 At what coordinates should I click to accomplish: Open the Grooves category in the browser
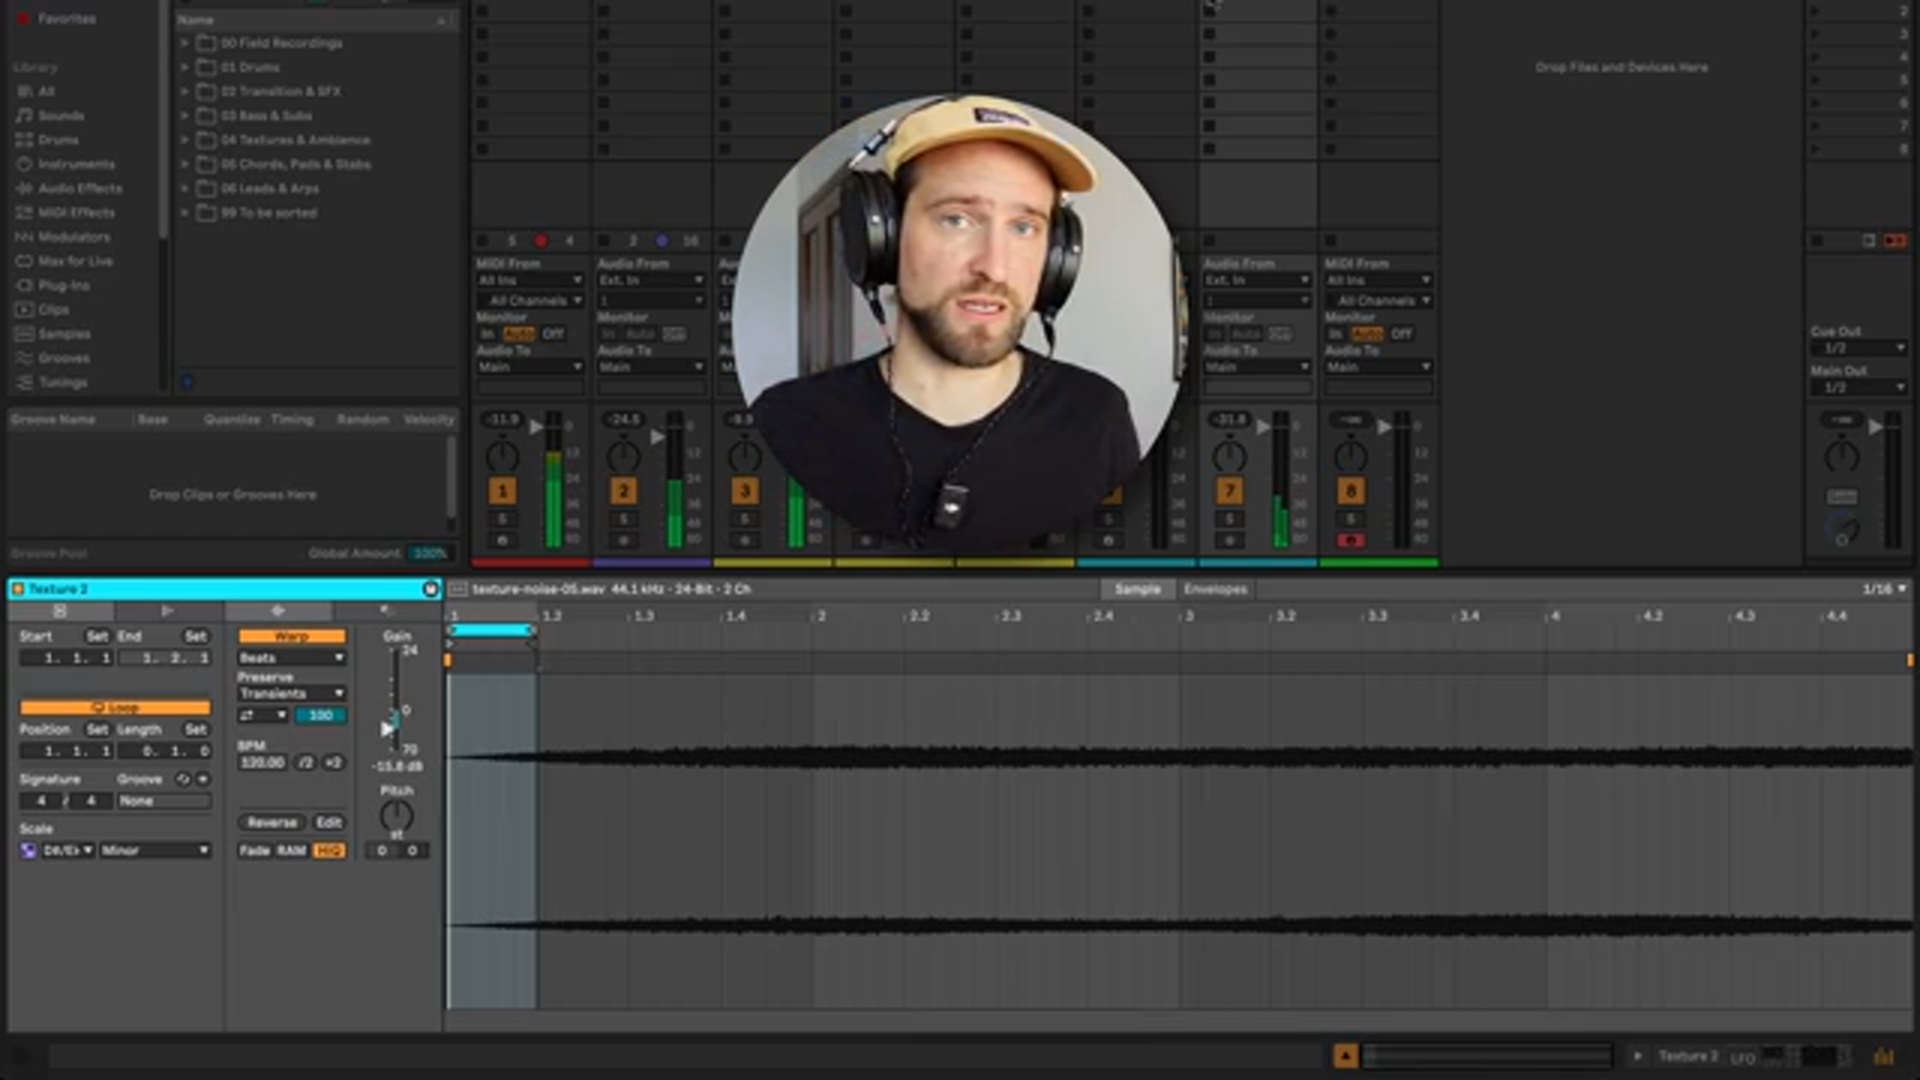[x=64, y=358]
